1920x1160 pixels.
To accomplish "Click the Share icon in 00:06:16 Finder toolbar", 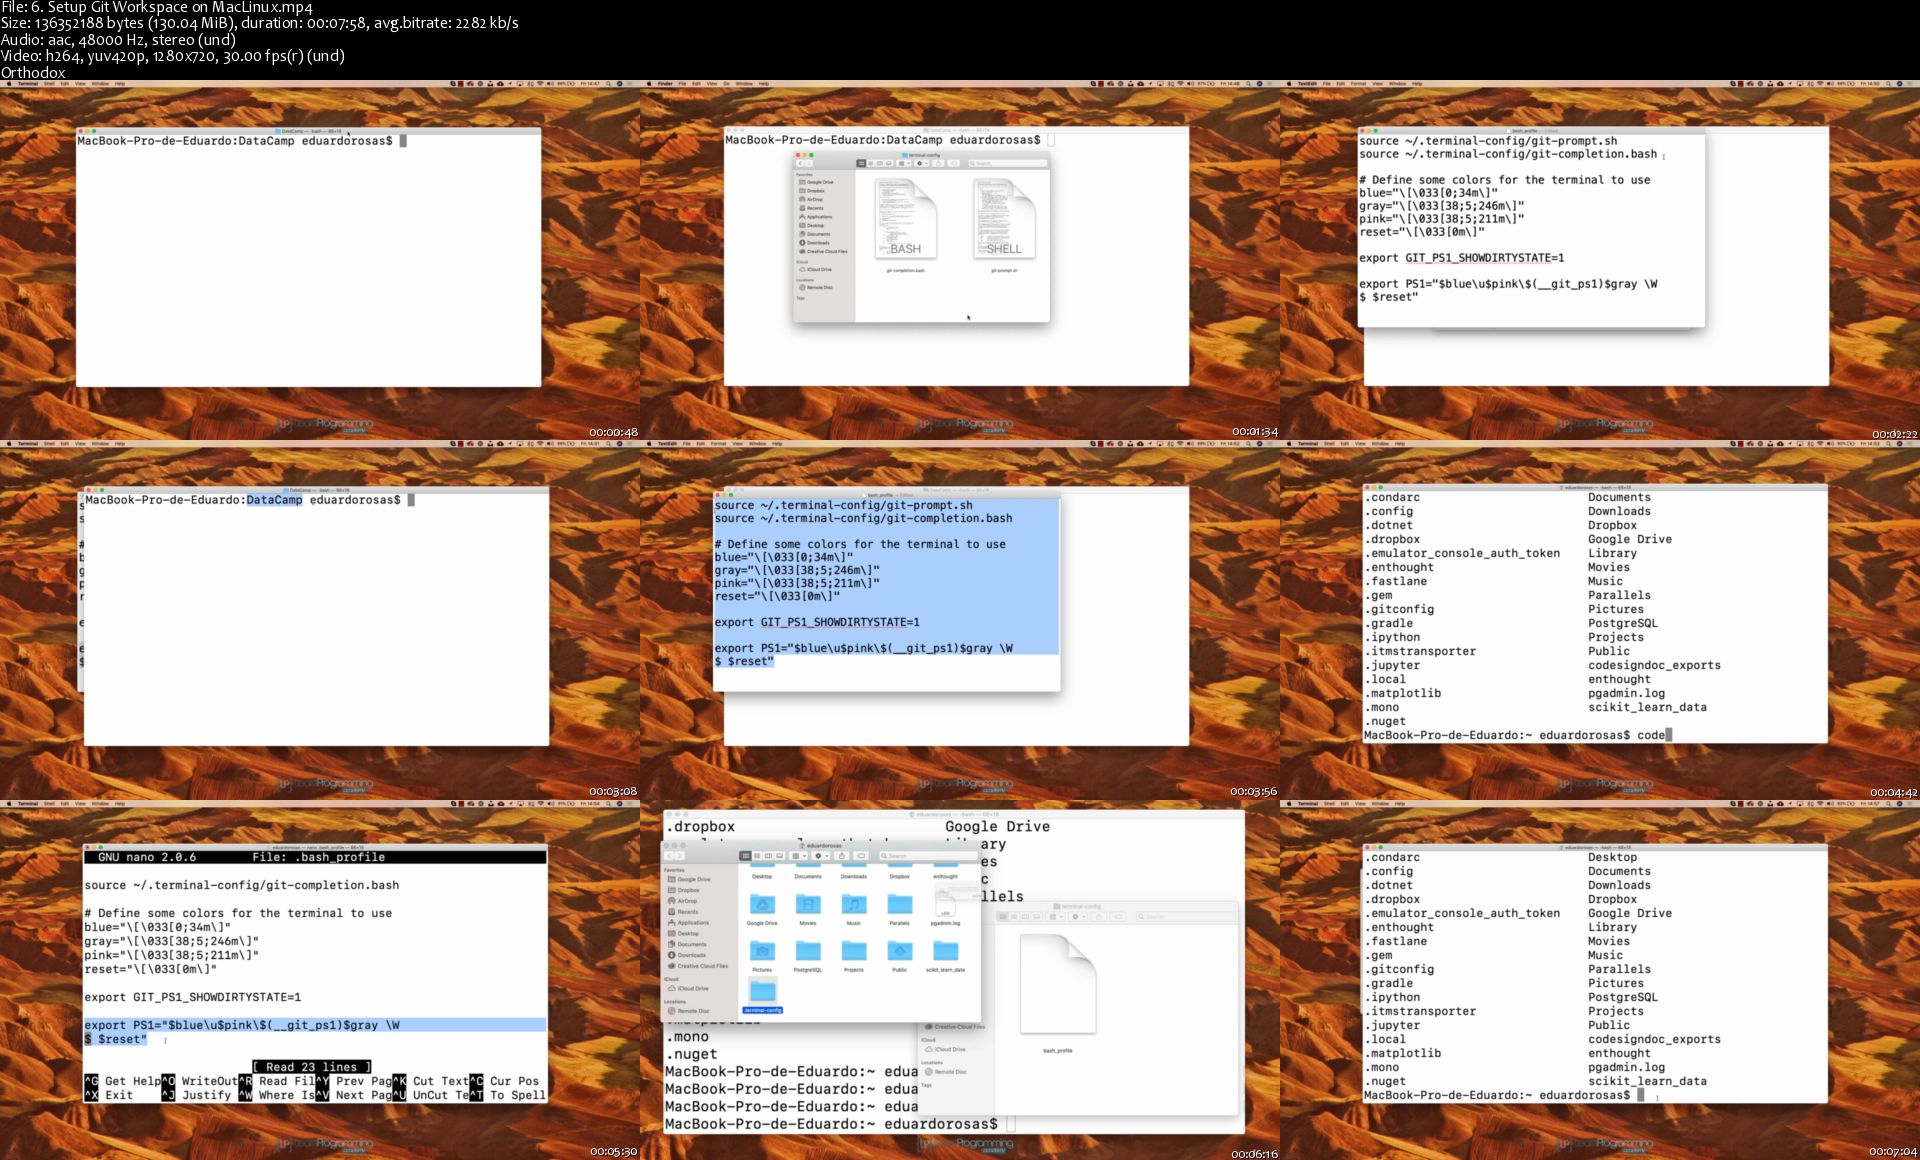I will point(842,856).
